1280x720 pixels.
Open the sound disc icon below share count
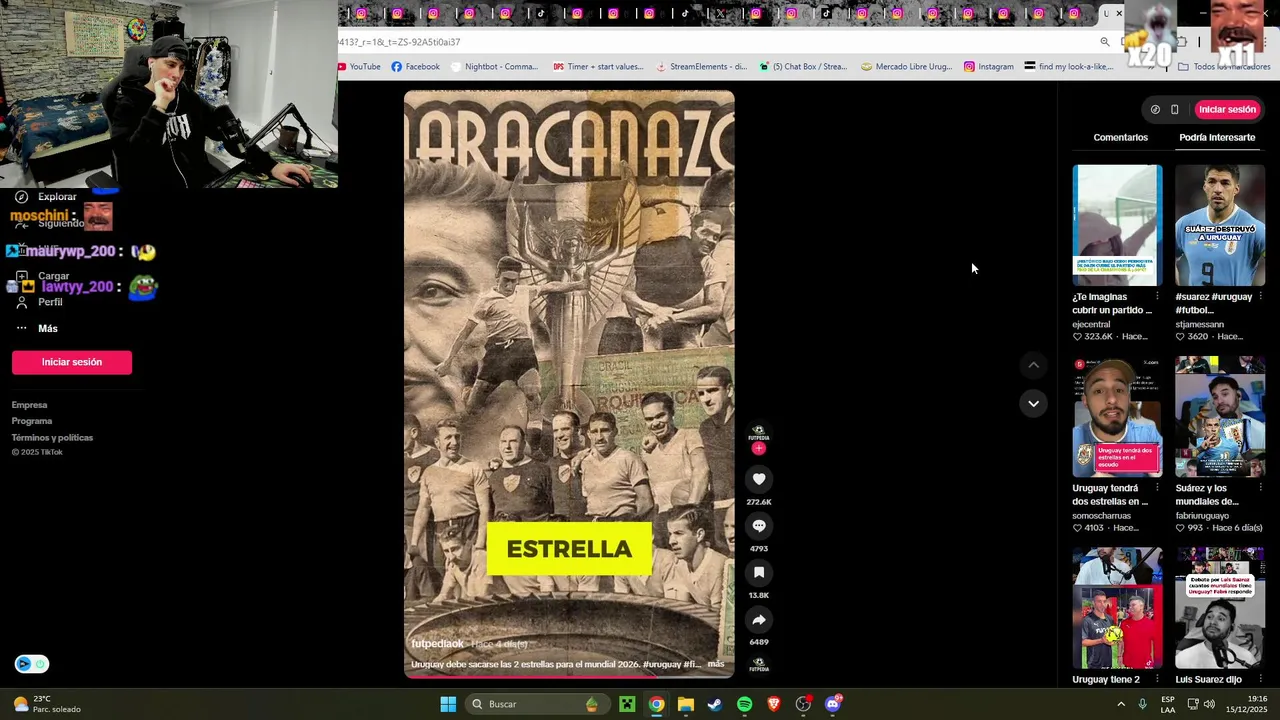tap(759, 664)
